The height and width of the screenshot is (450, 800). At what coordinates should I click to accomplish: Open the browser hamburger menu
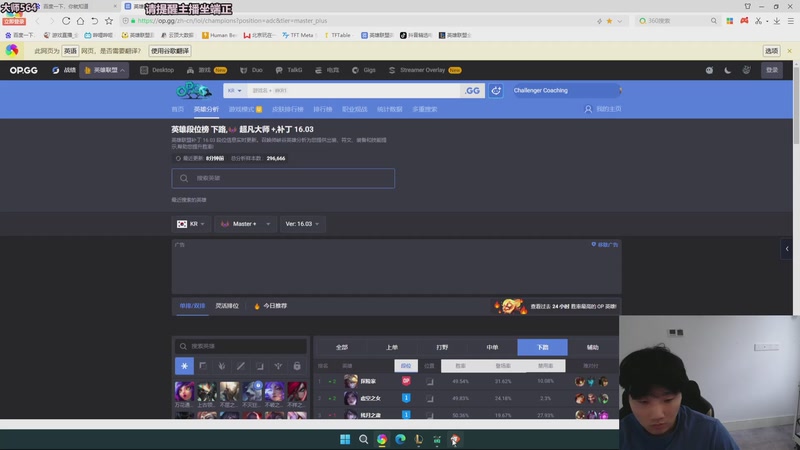point(790,21)
